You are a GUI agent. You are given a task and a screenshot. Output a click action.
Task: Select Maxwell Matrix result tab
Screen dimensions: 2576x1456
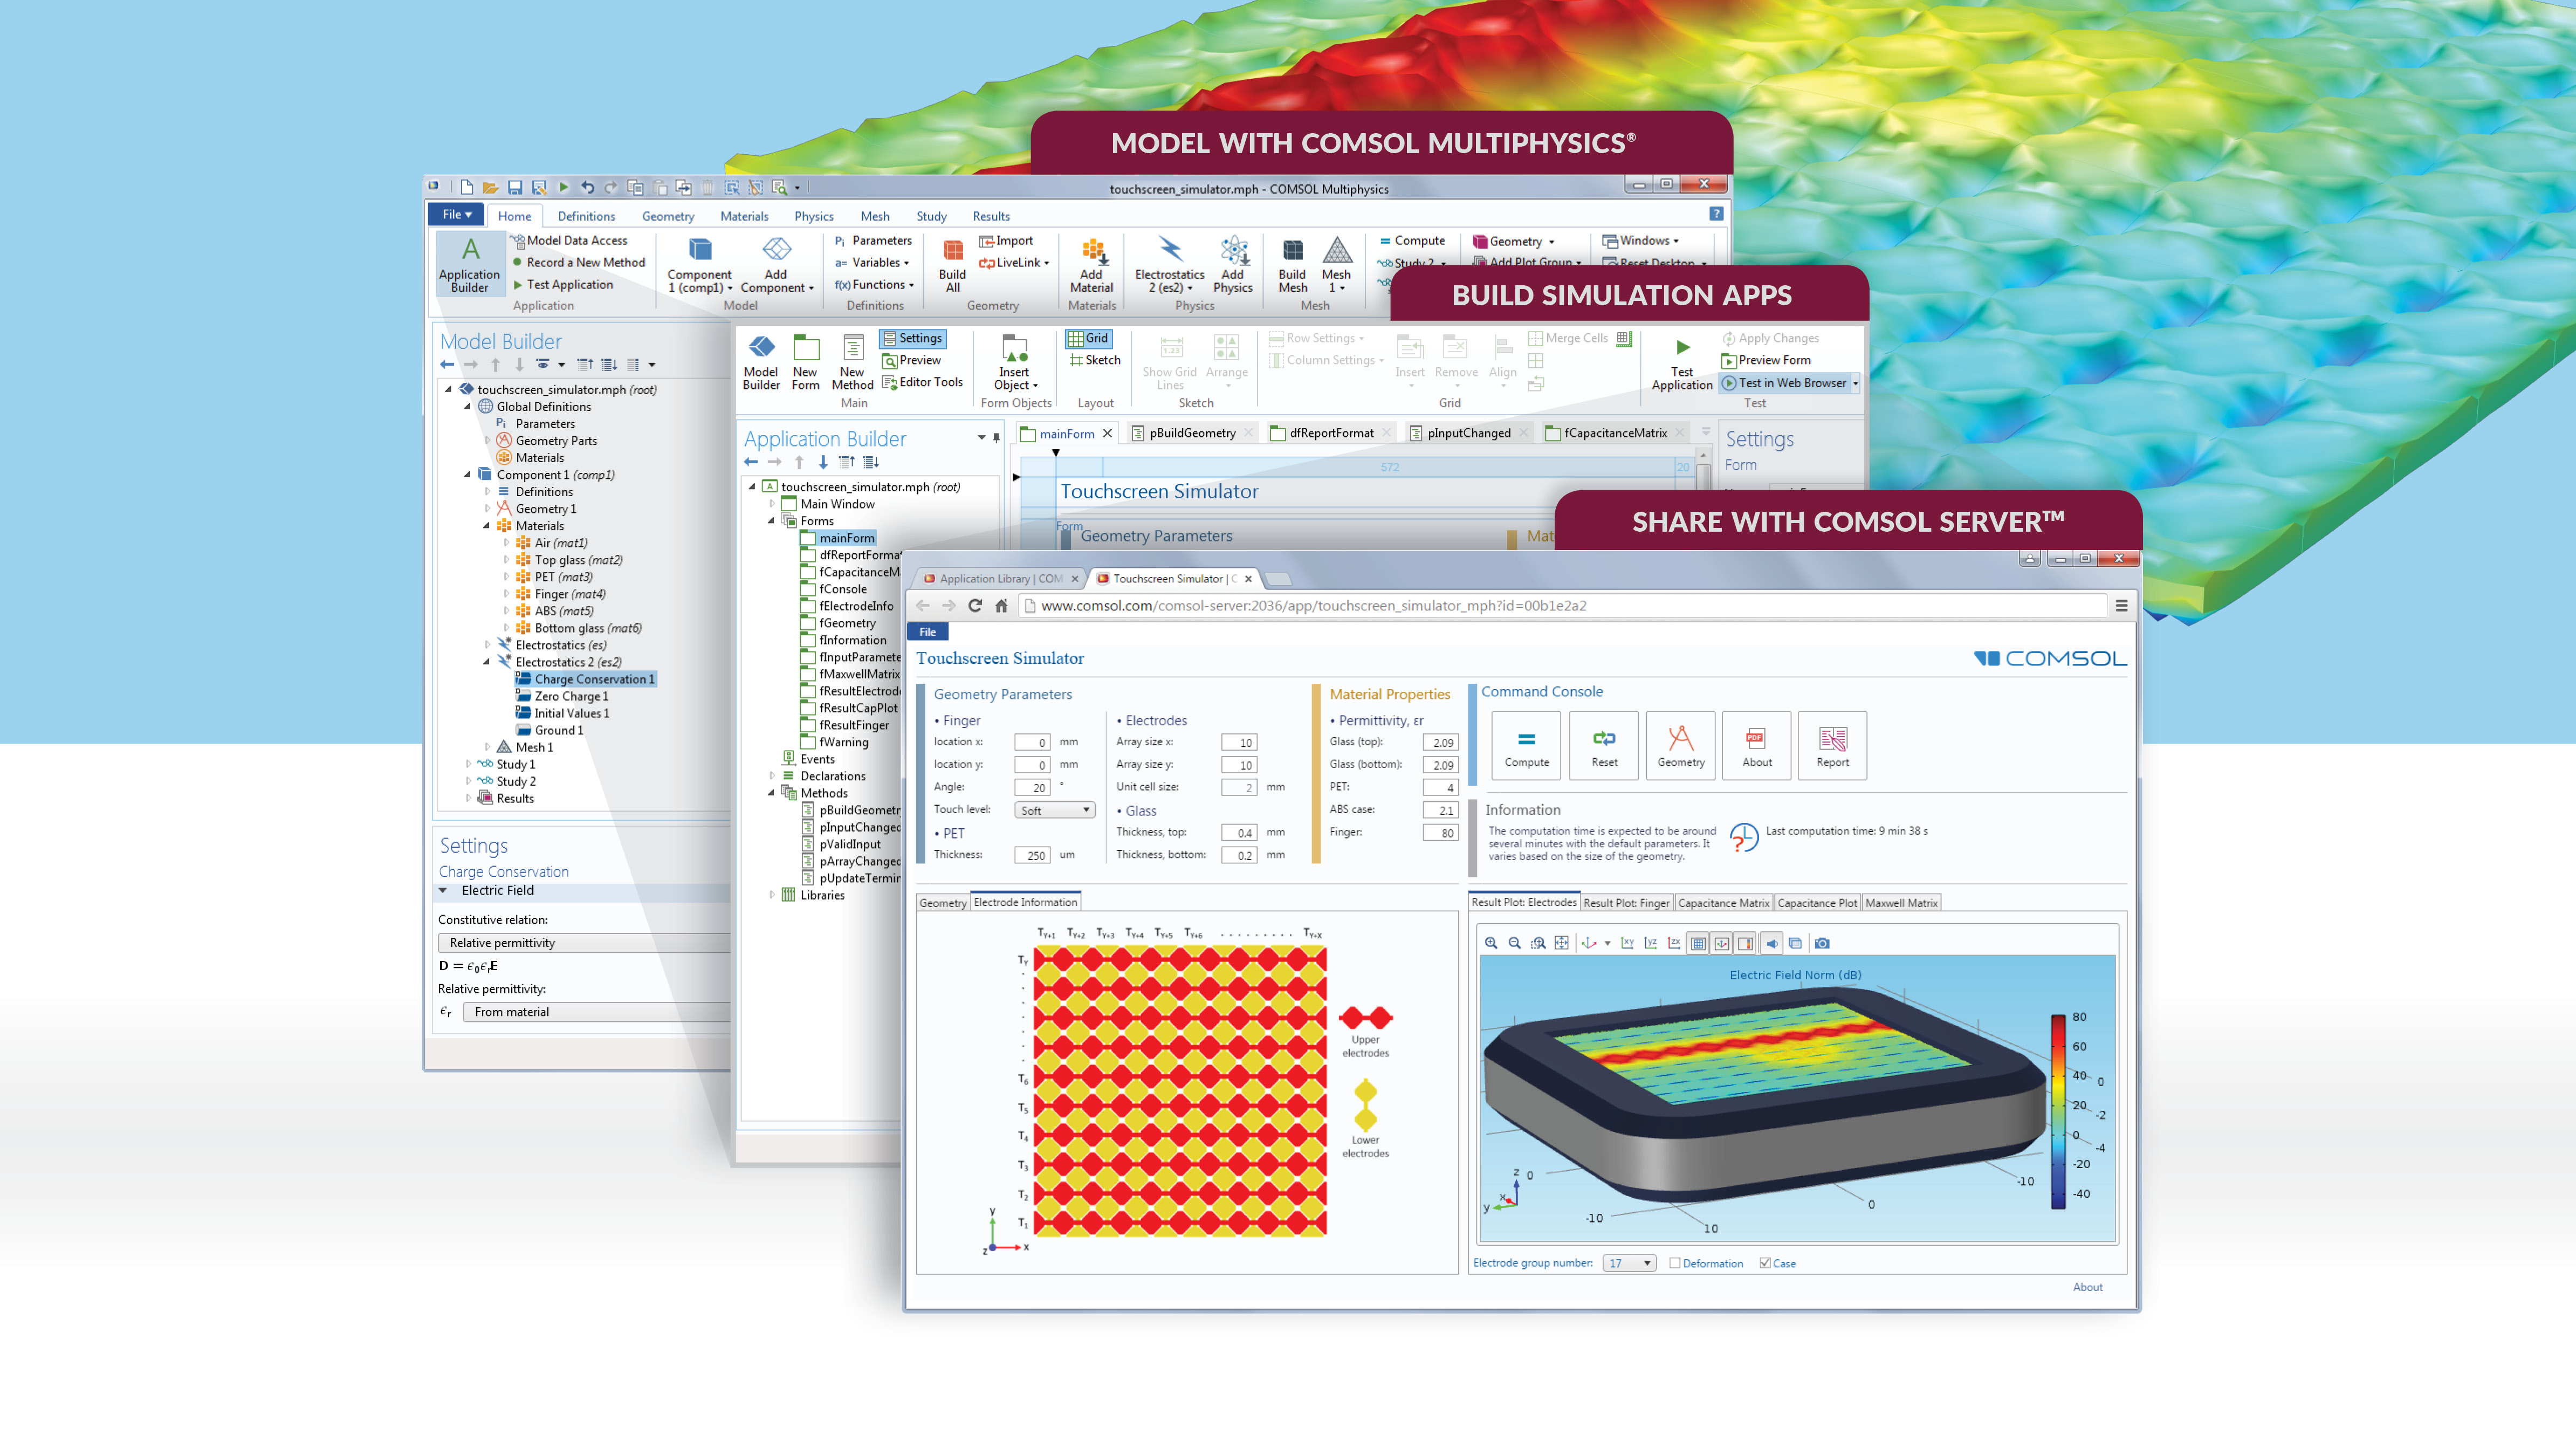pyautogui.click(x=1901, y=903)
